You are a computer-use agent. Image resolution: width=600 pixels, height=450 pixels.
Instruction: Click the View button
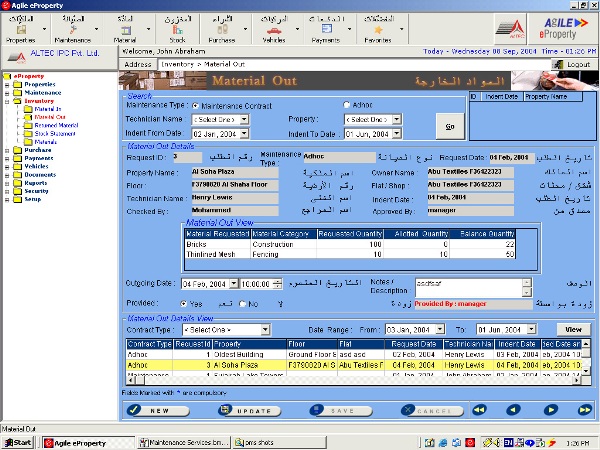(573, 329)
